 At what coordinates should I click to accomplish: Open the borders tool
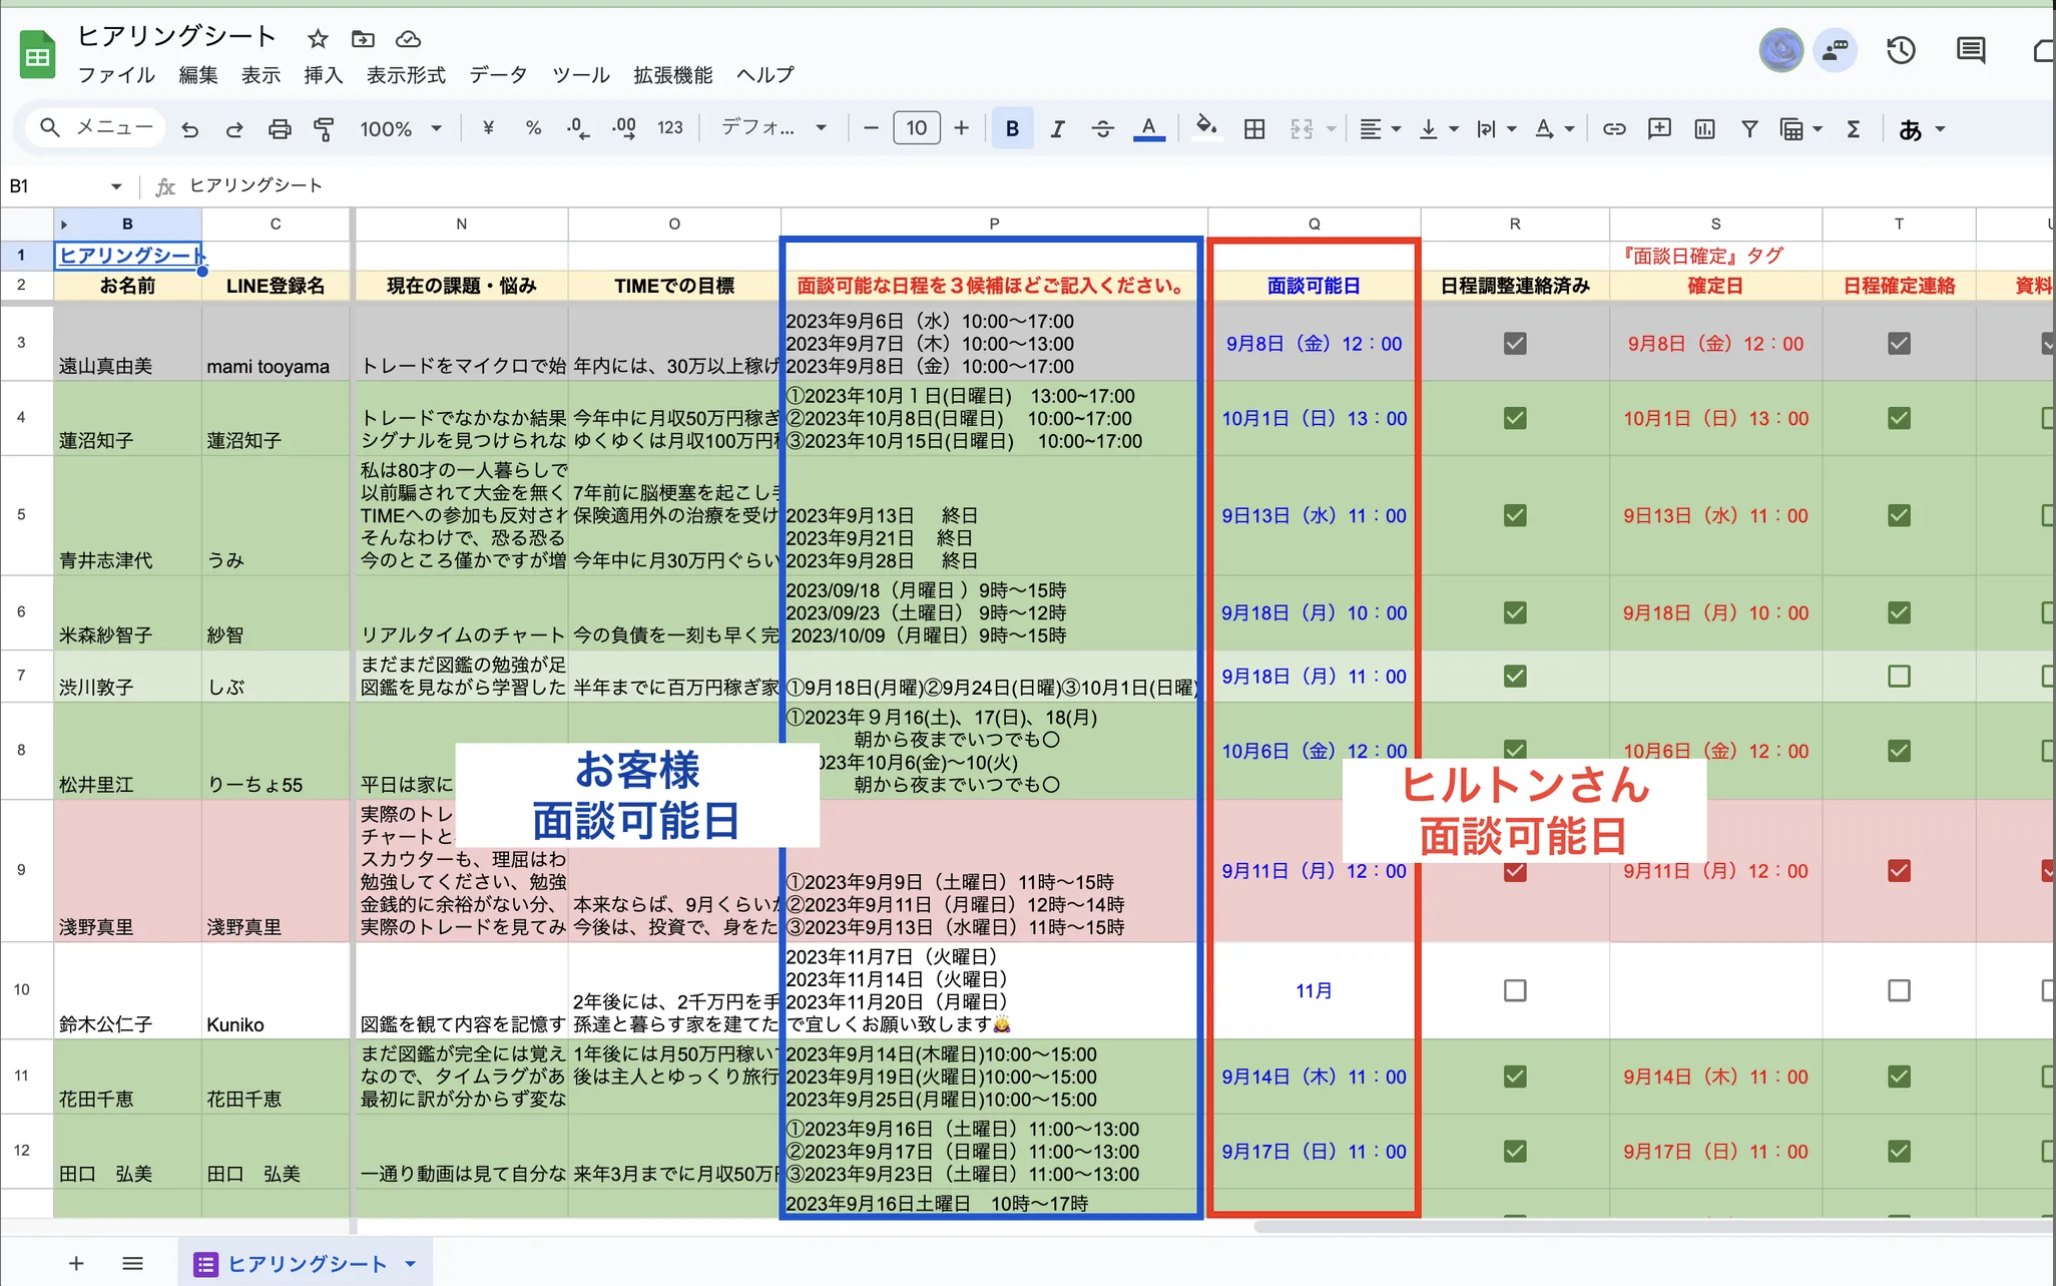tap(1254, 128)
